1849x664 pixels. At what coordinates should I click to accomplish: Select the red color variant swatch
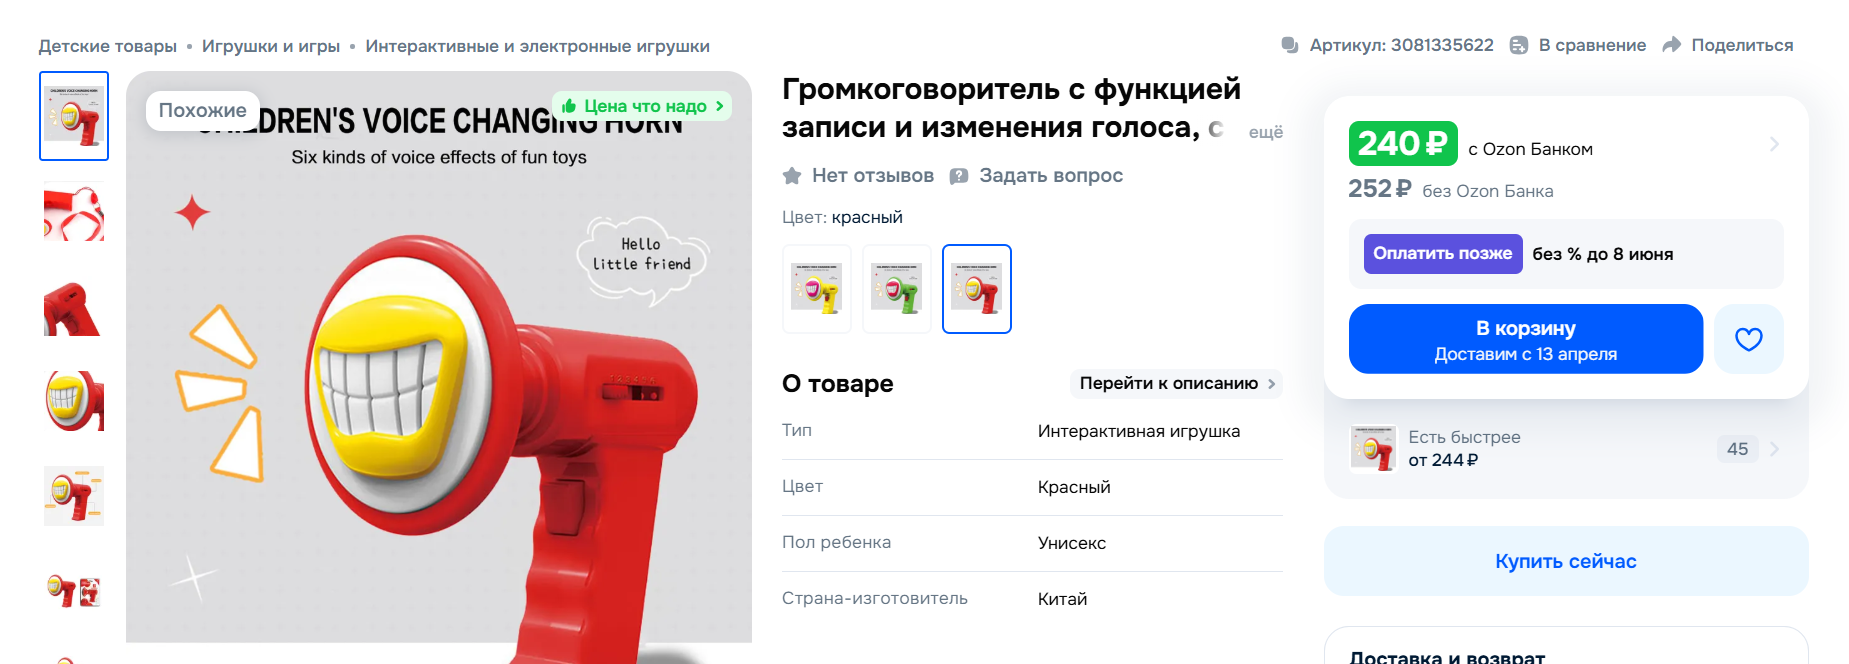977,289
